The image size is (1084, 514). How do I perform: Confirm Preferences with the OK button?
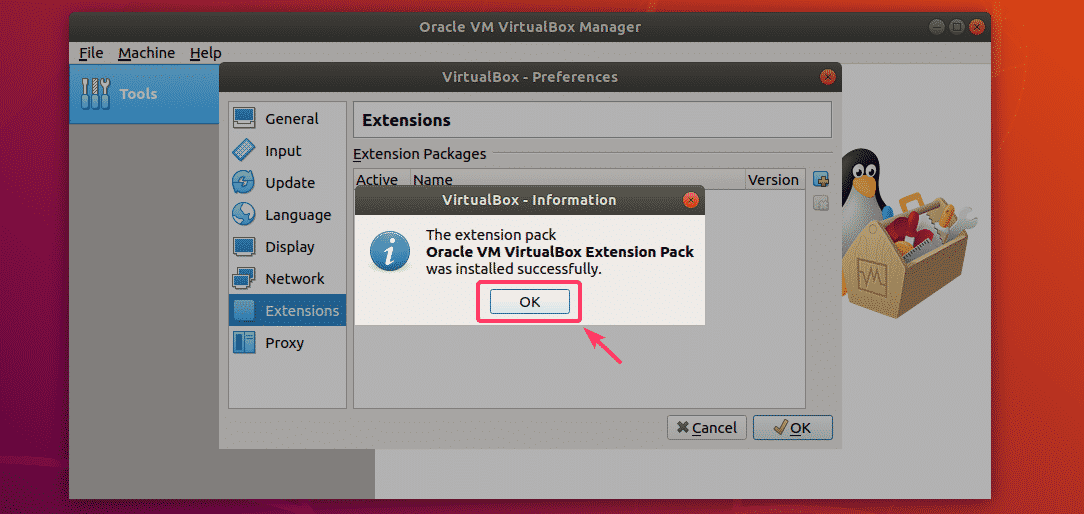pyautogui.click(x=792, y=427)
